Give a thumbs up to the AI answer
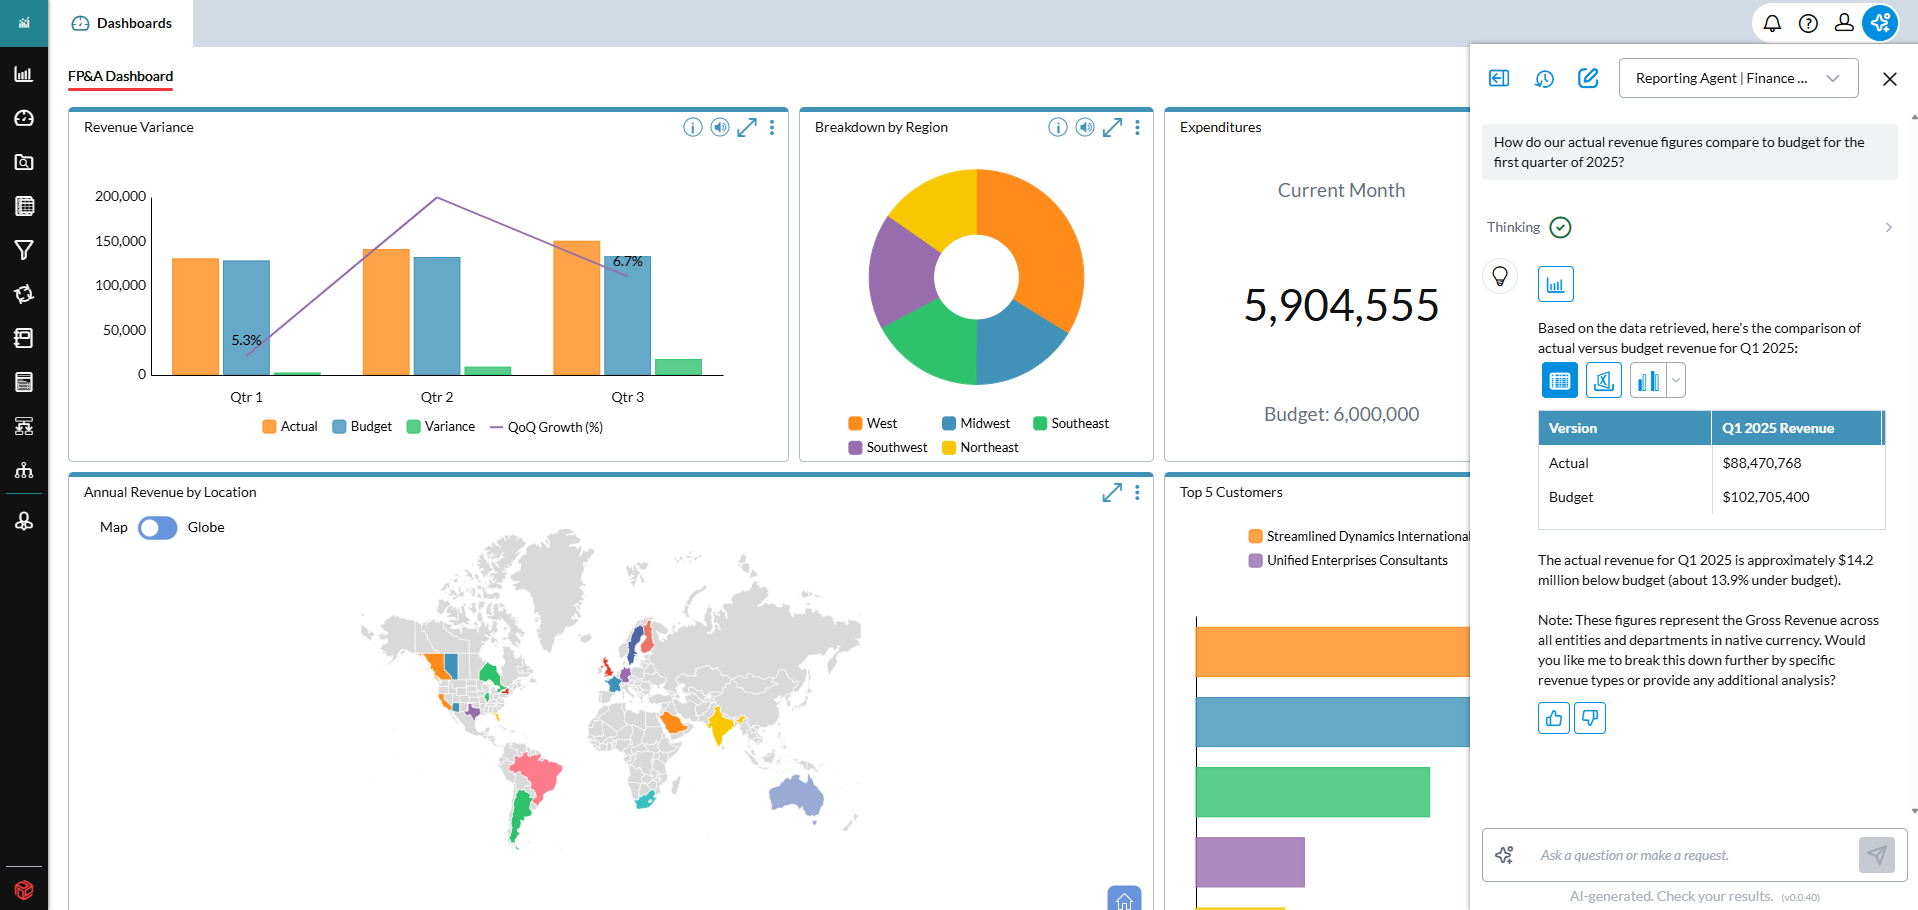This screenshot has height=910, width=1918. click(1552, 717)
